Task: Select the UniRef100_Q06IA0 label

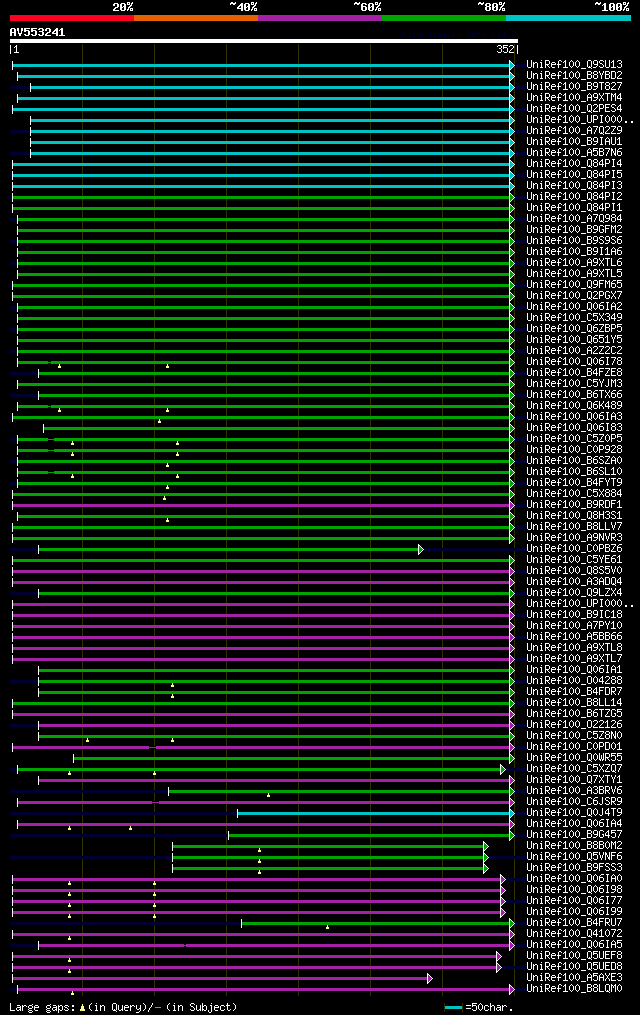Action: [574, 879]
